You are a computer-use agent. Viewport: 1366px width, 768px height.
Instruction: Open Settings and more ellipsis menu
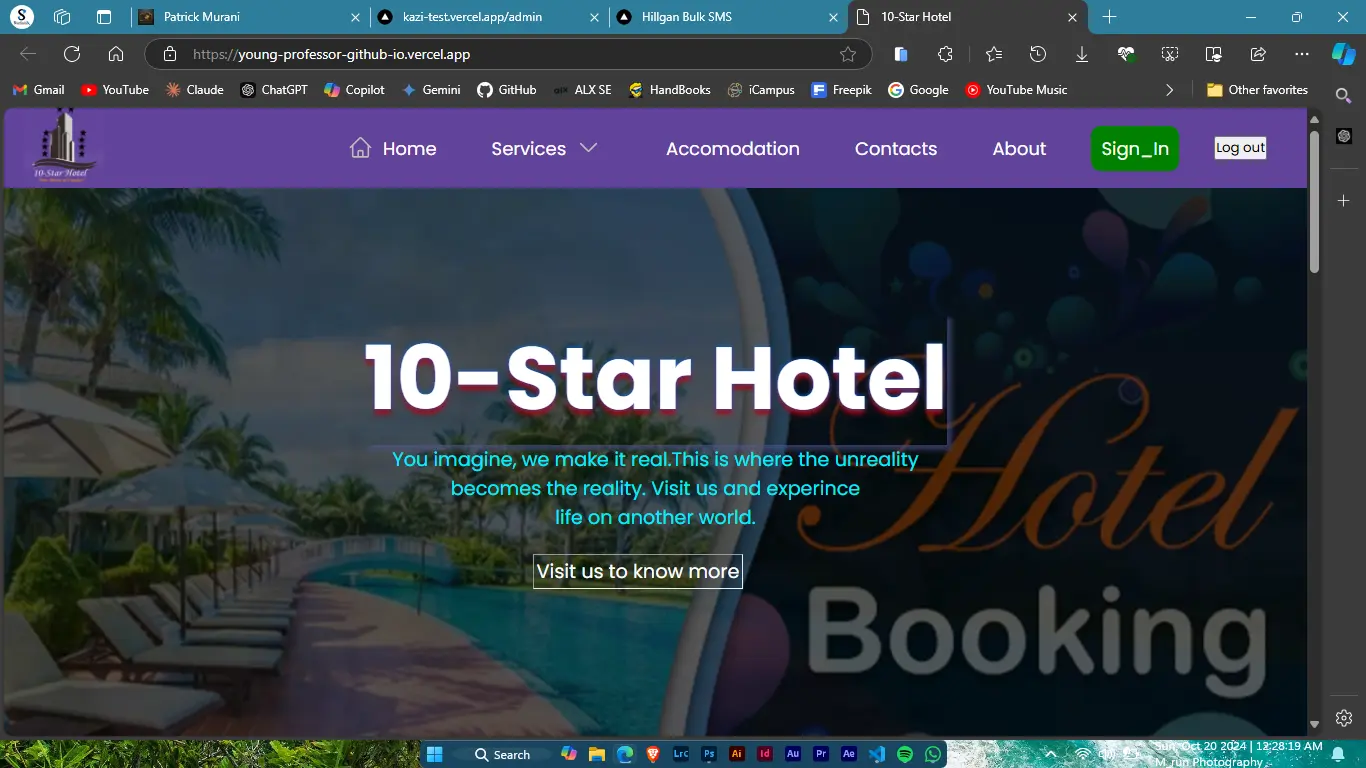pyautogui.click(x=1301, y=54)
